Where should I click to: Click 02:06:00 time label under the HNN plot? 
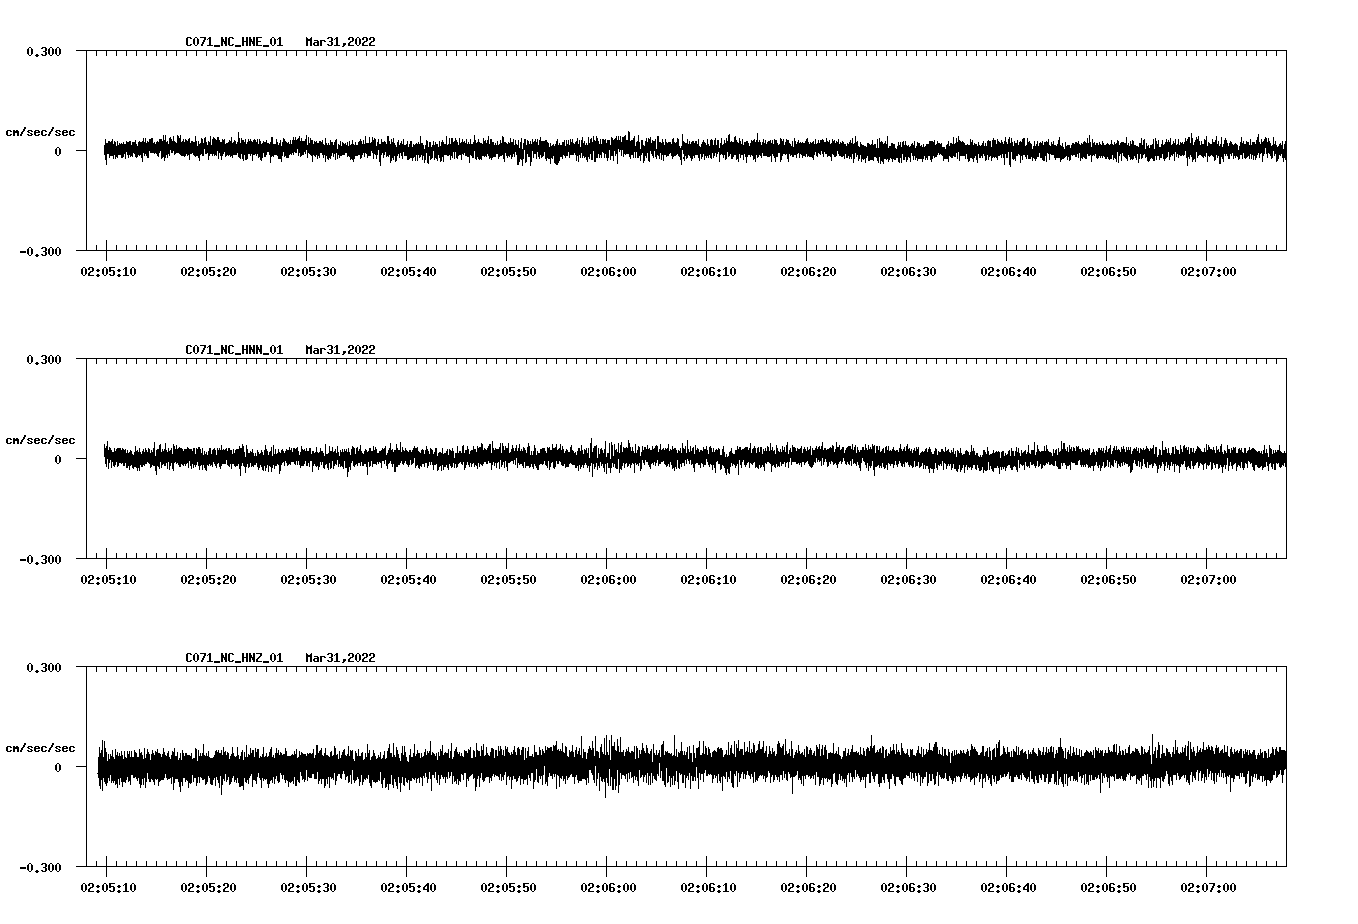coord(608,580)
